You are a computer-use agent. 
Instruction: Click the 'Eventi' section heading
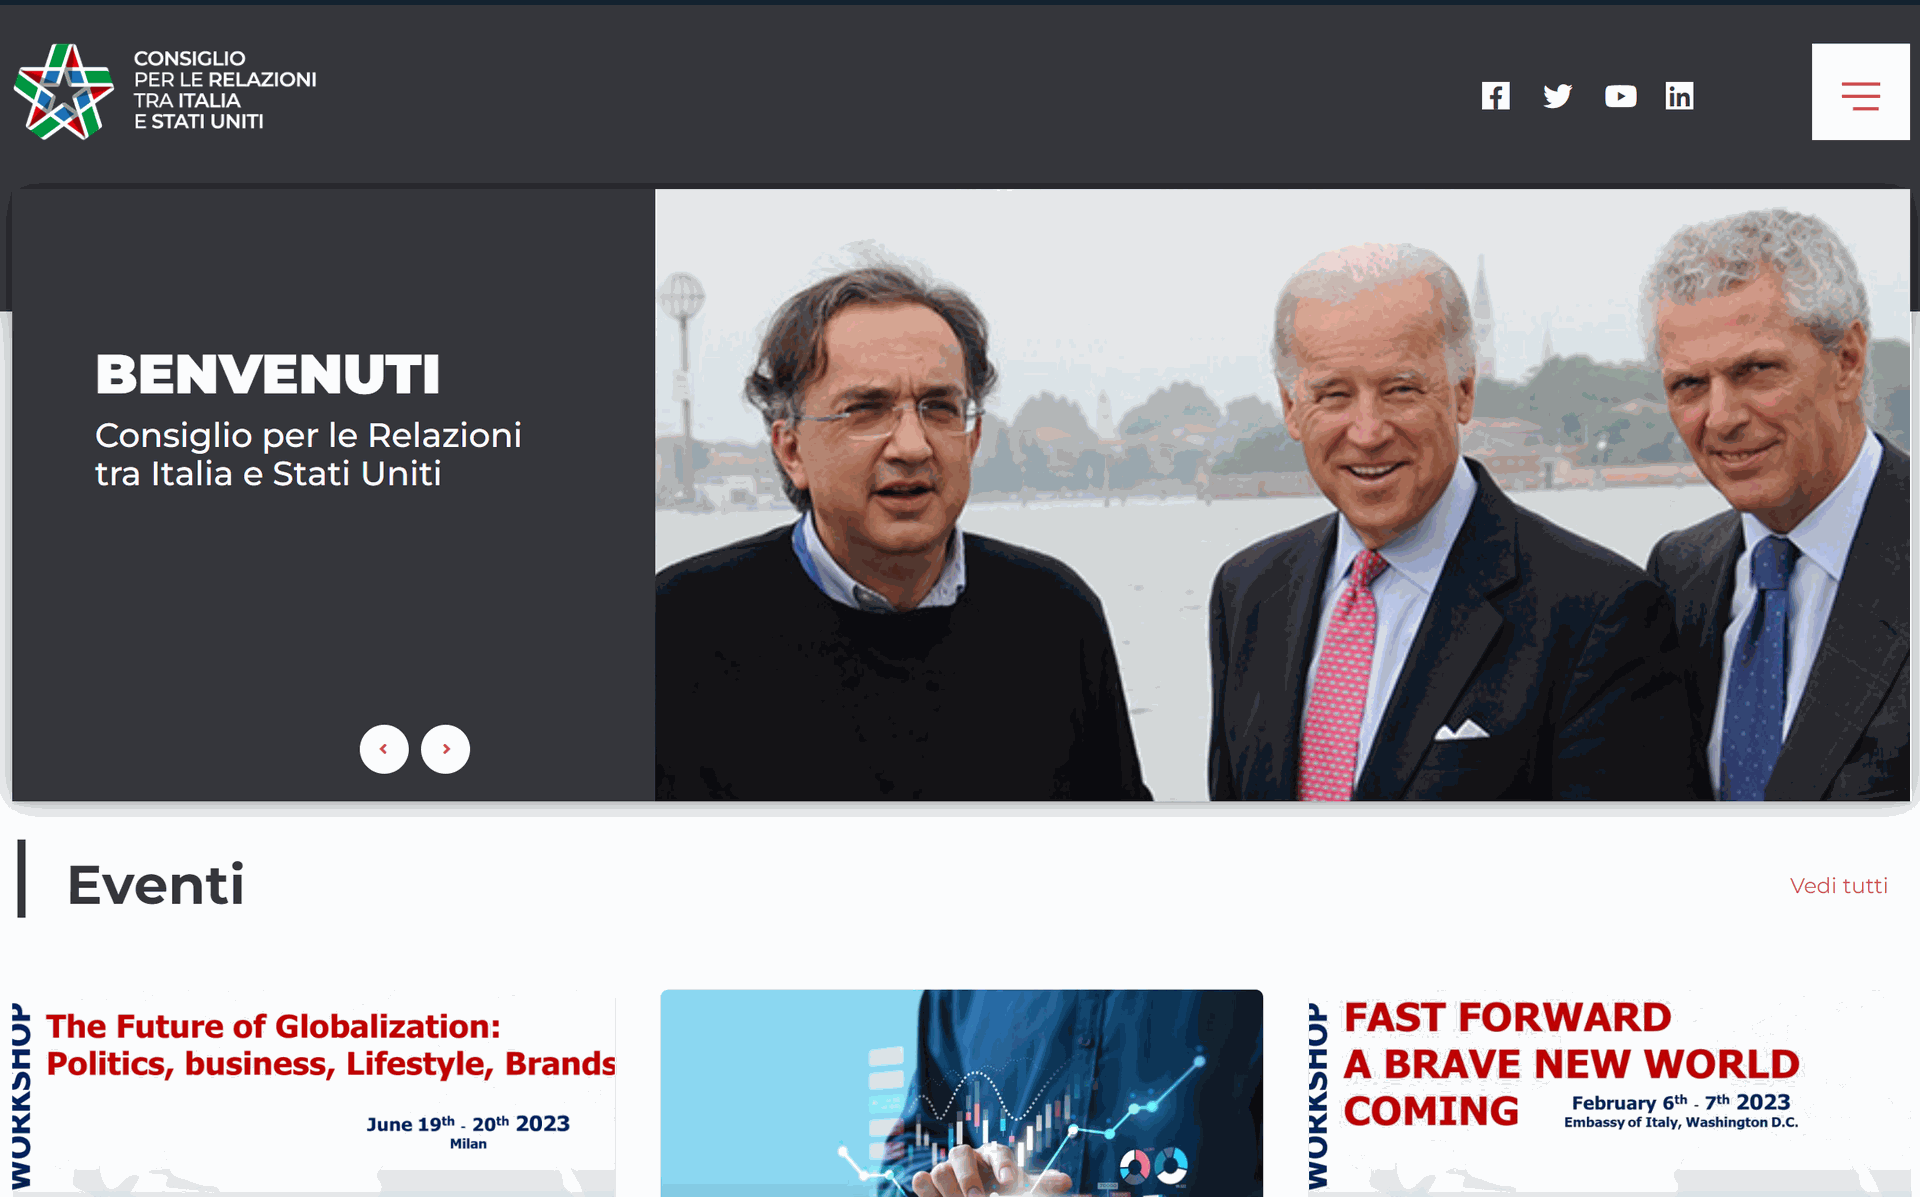point(155,884)
